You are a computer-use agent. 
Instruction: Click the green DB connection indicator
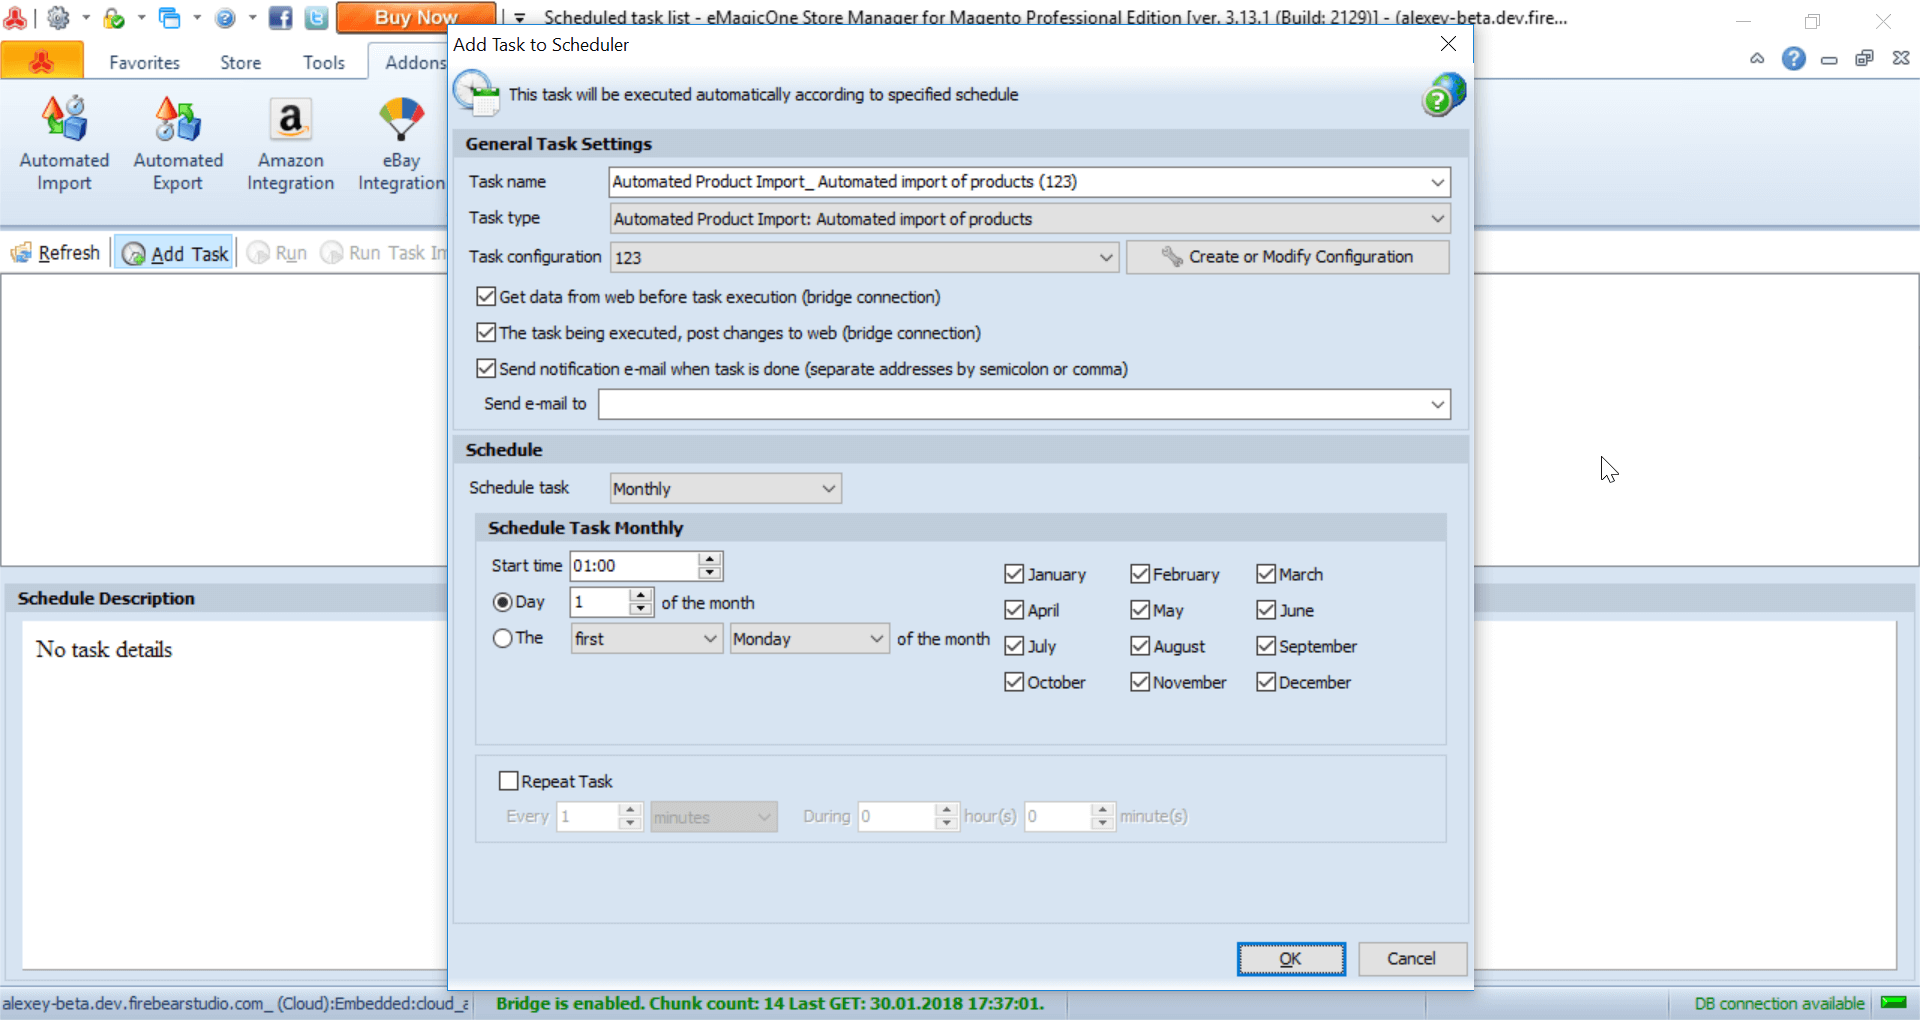1893,1002
